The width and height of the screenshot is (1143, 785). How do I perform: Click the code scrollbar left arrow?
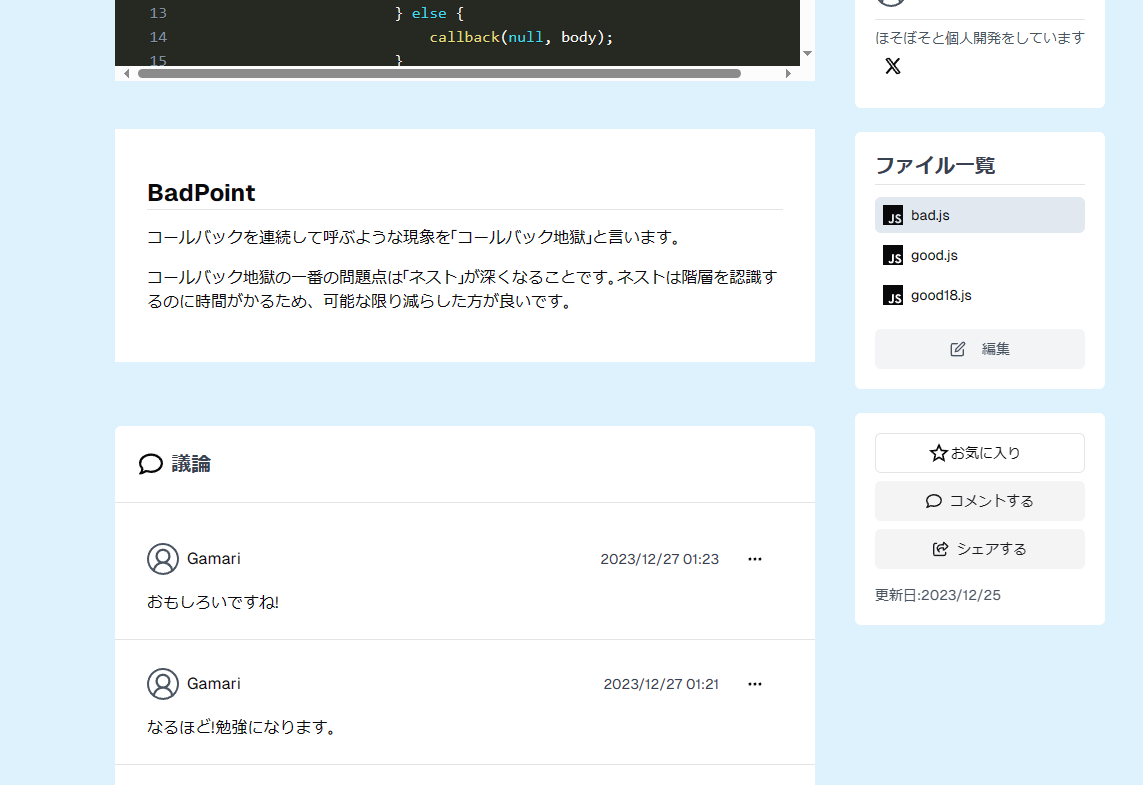pyautogui.click(x=127, y=74)
